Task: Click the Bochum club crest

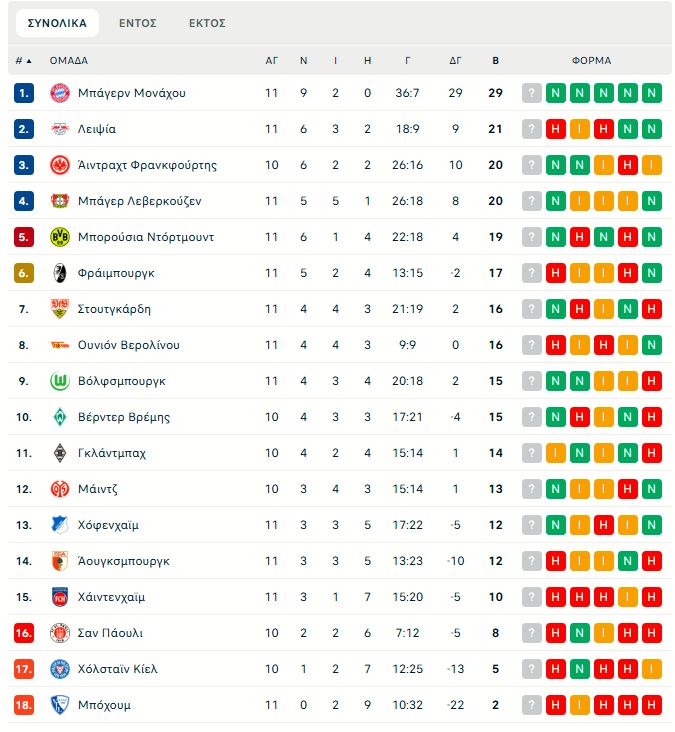Action: click(60, 705)
